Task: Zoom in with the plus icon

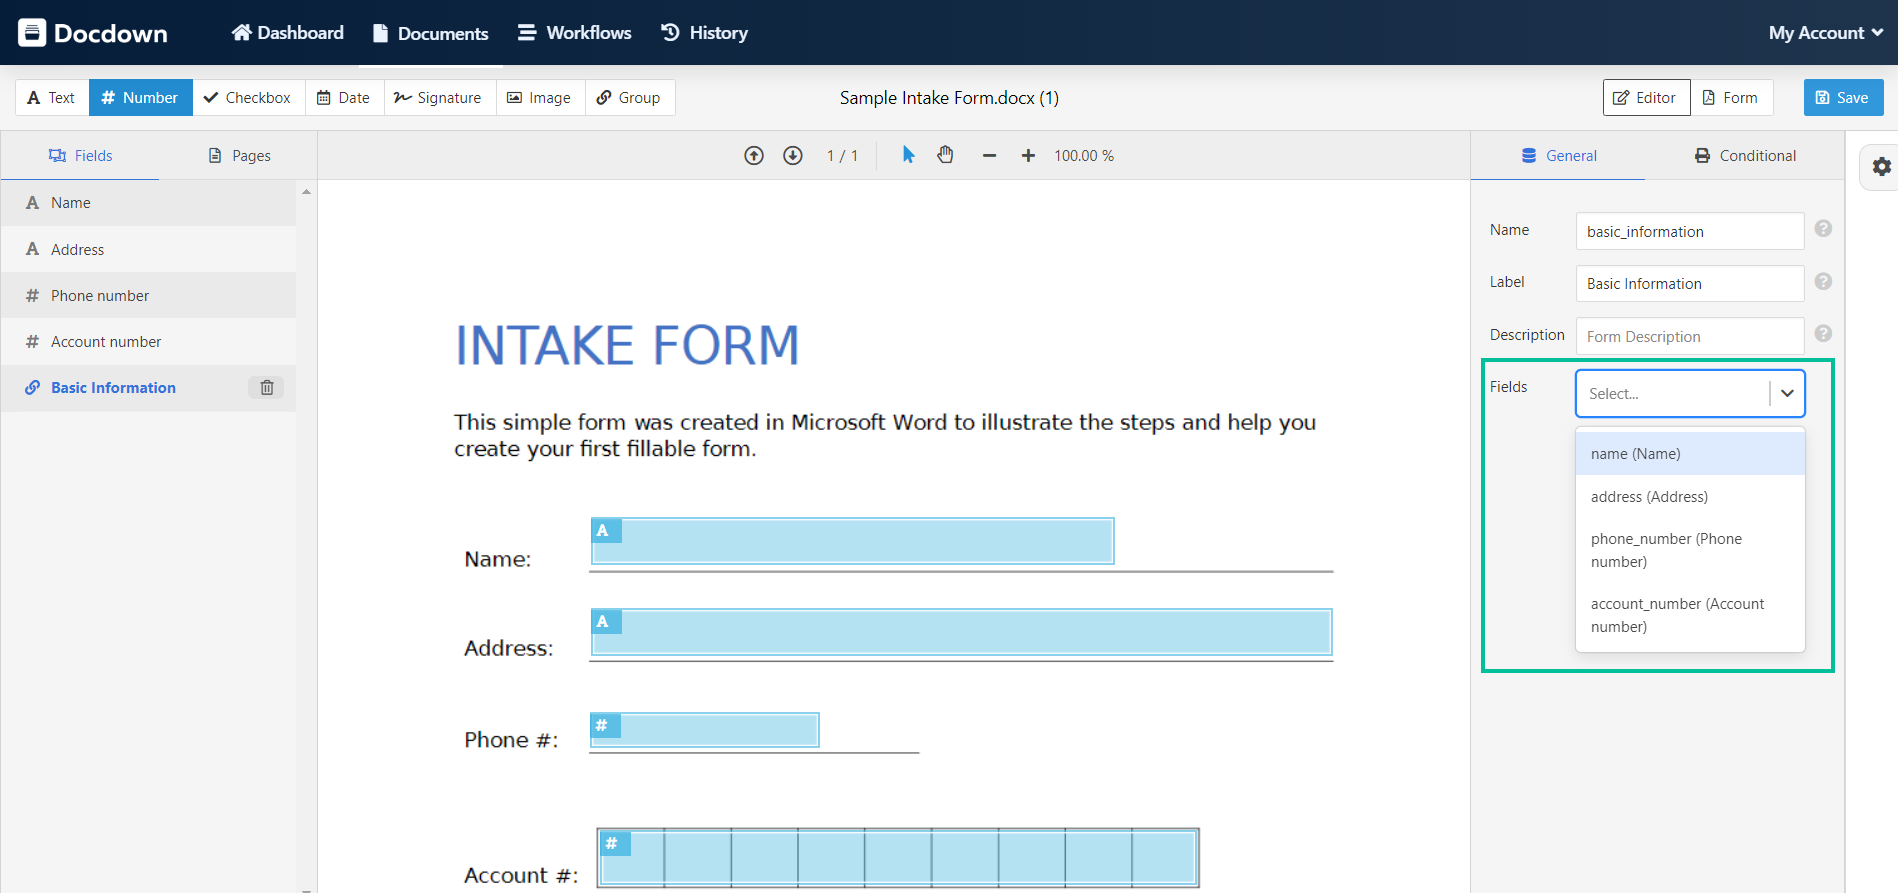Action: click(x=1028, y=156)
